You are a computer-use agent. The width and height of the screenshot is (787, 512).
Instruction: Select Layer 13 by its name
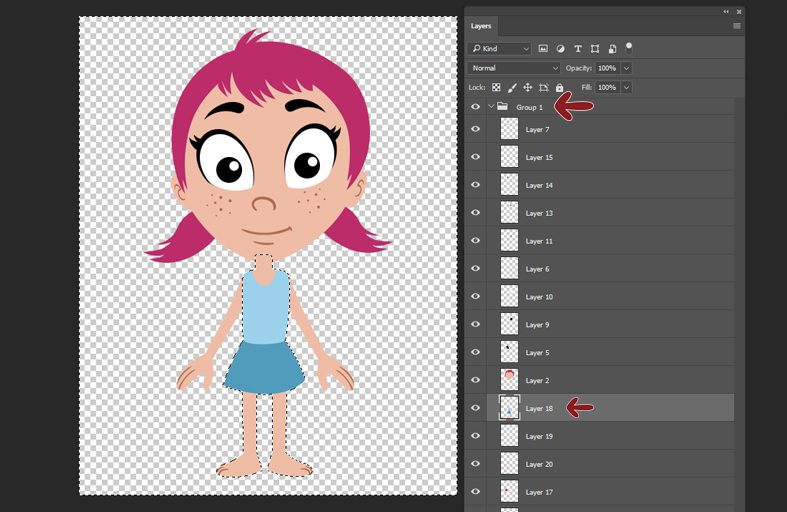pyautogui.click(x=539, y=213)
